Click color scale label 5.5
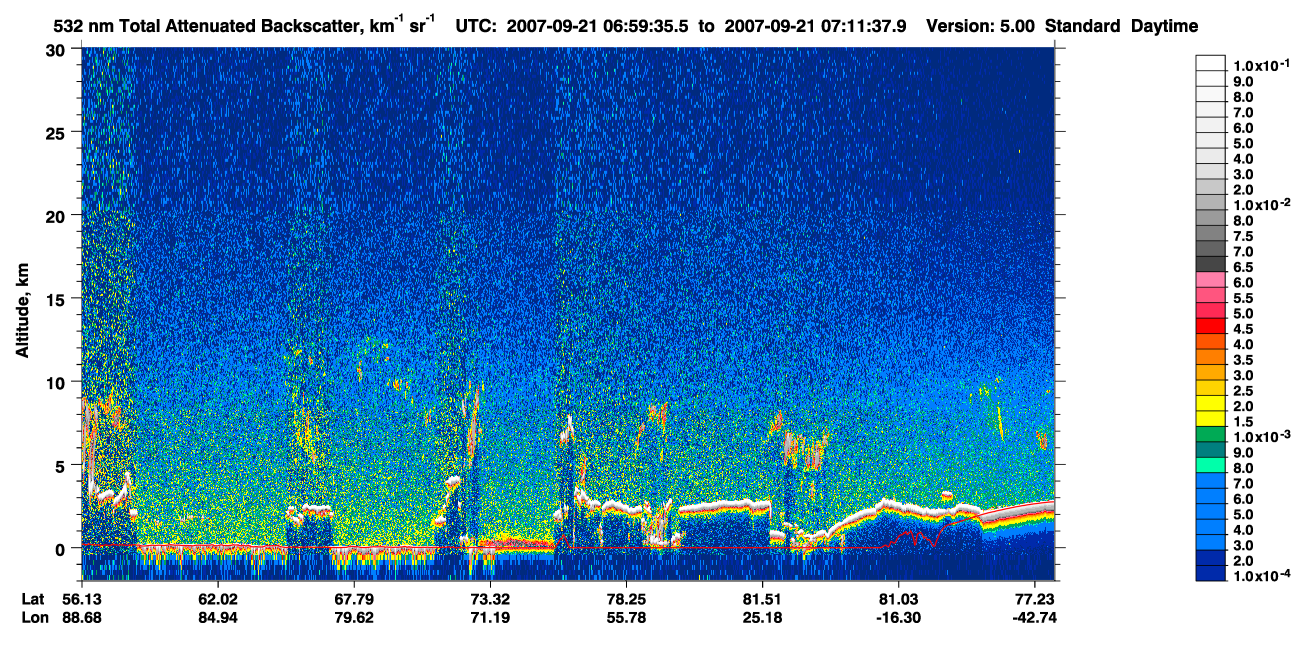 pyautogui.click(x=1245, y=298)
